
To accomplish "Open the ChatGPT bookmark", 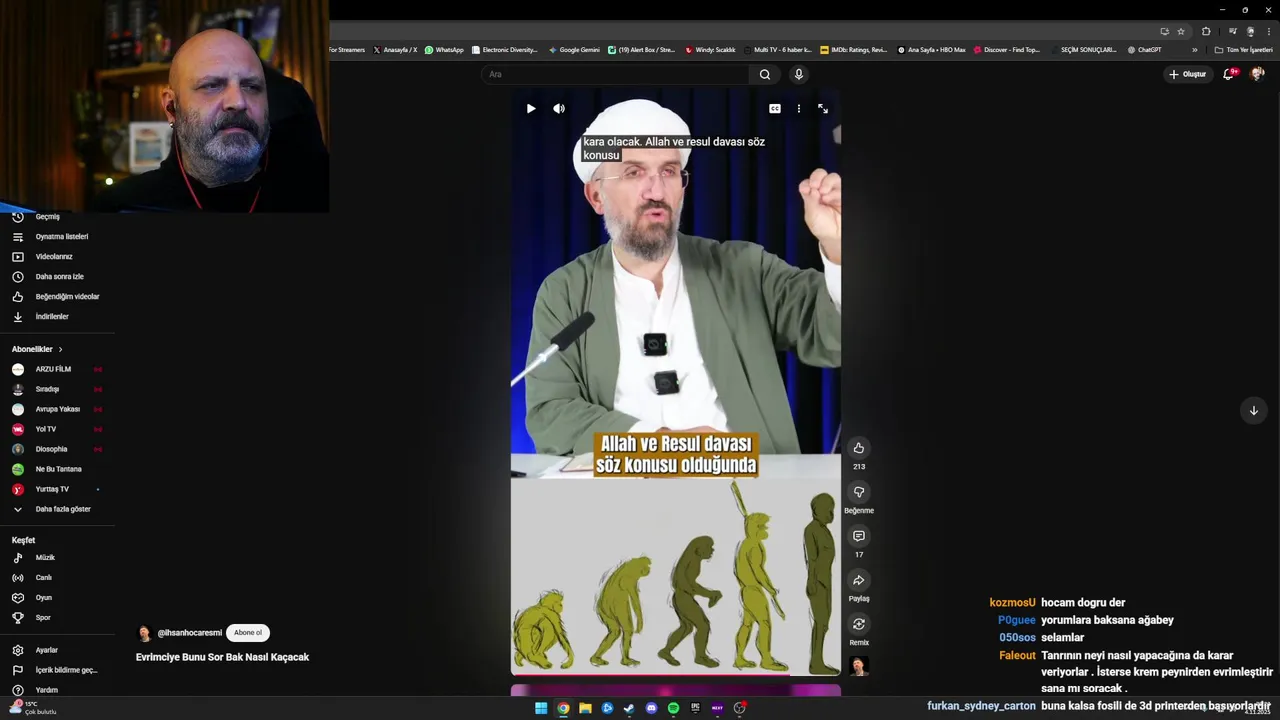I will (1144, 50).
